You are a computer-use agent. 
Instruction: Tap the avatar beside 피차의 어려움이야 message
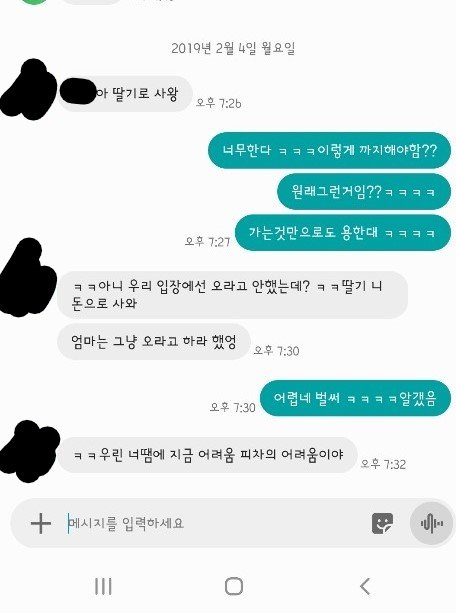(x=29, y=450)
